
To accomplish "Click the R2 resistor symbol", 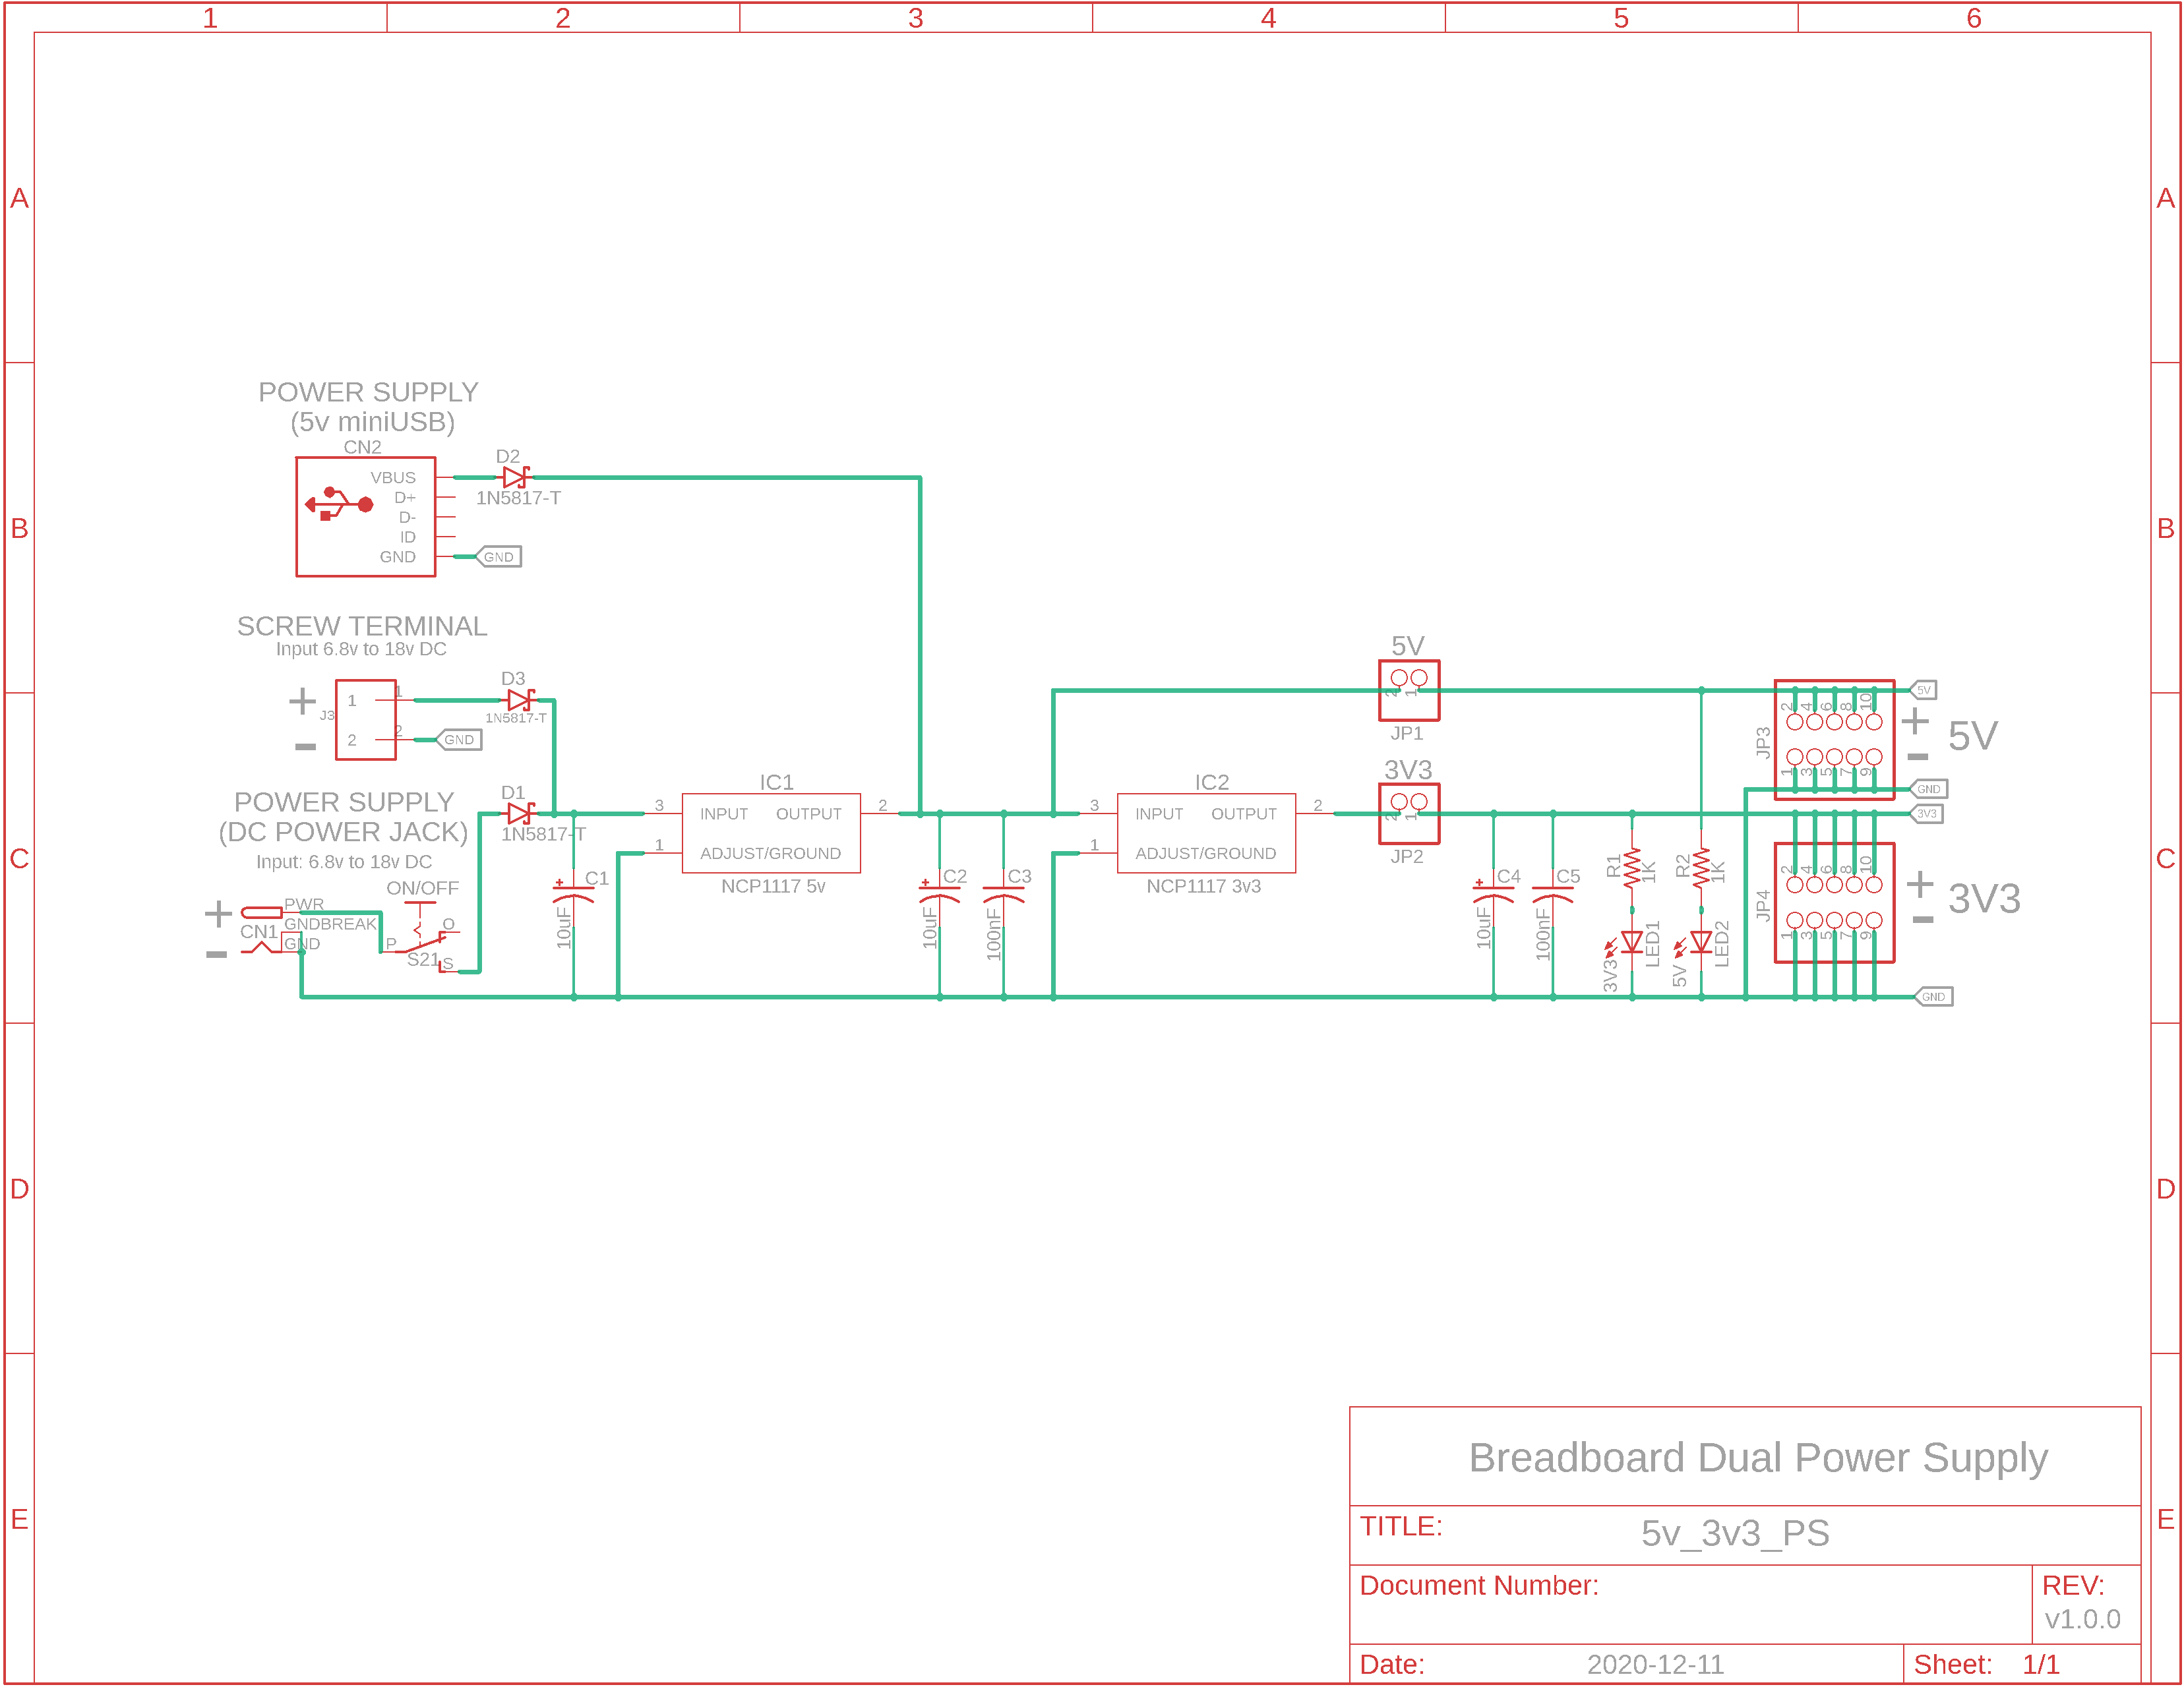I will pyautogui.click(x=1701, y=868).
